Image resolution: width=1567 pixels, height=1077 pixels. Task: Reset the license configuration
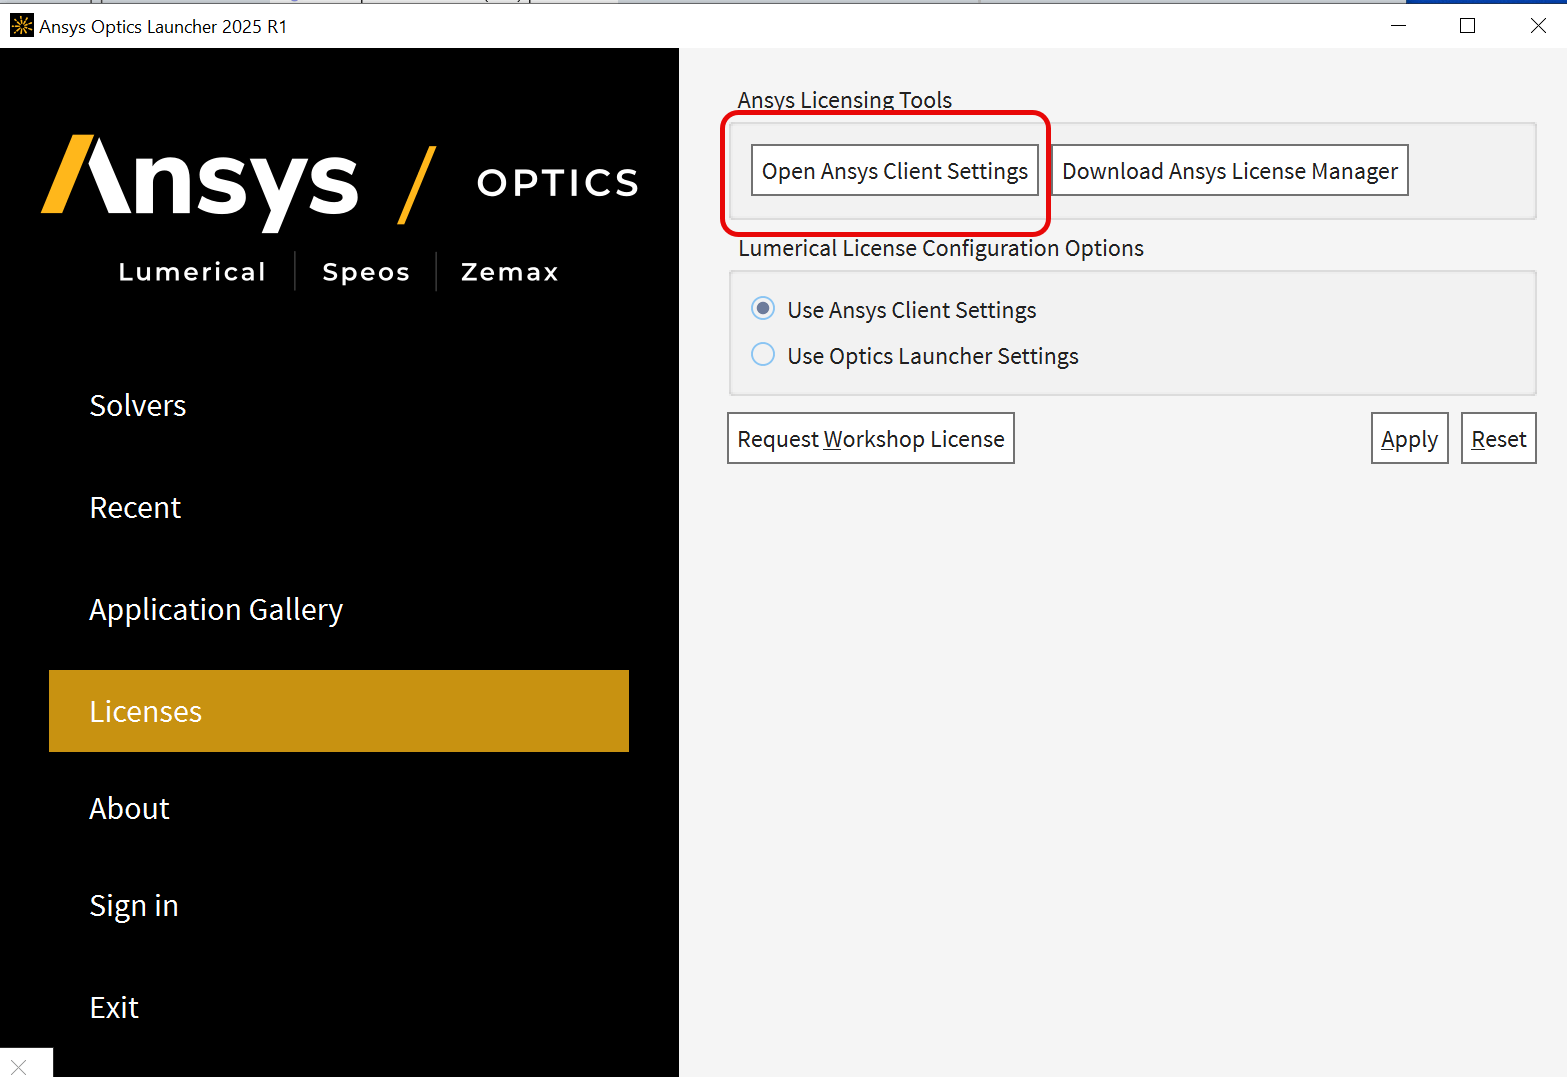pyautogui.click(x=1498, y=438)
